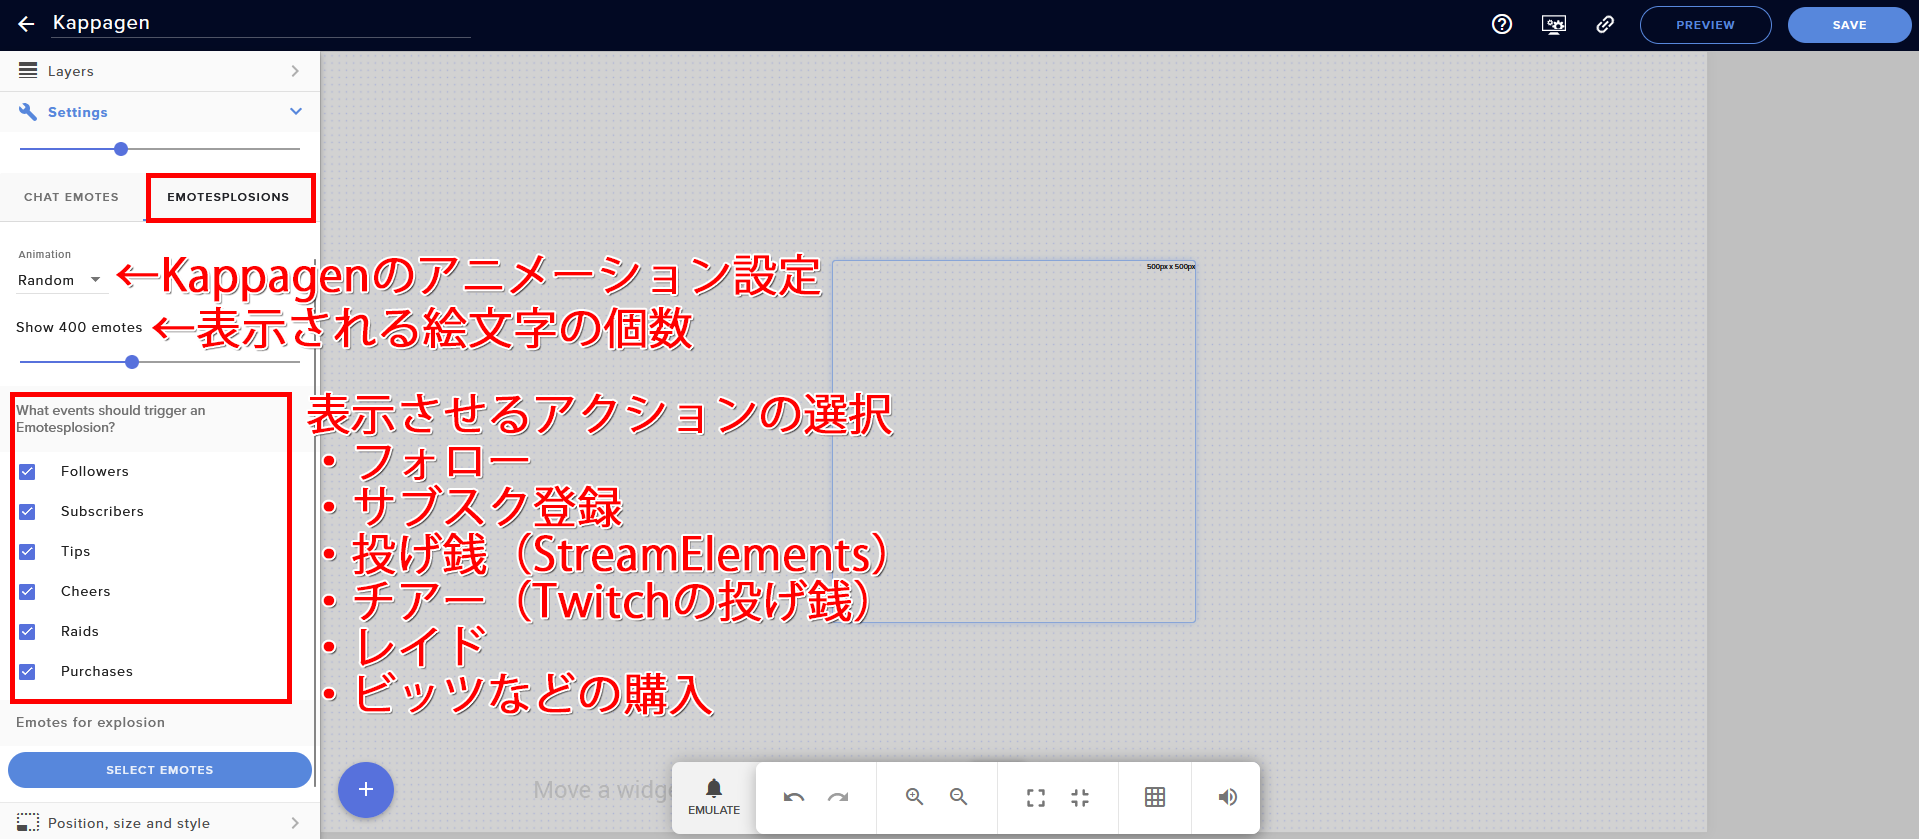Redo the last change

pyautogui.click(x=838, y=797)
